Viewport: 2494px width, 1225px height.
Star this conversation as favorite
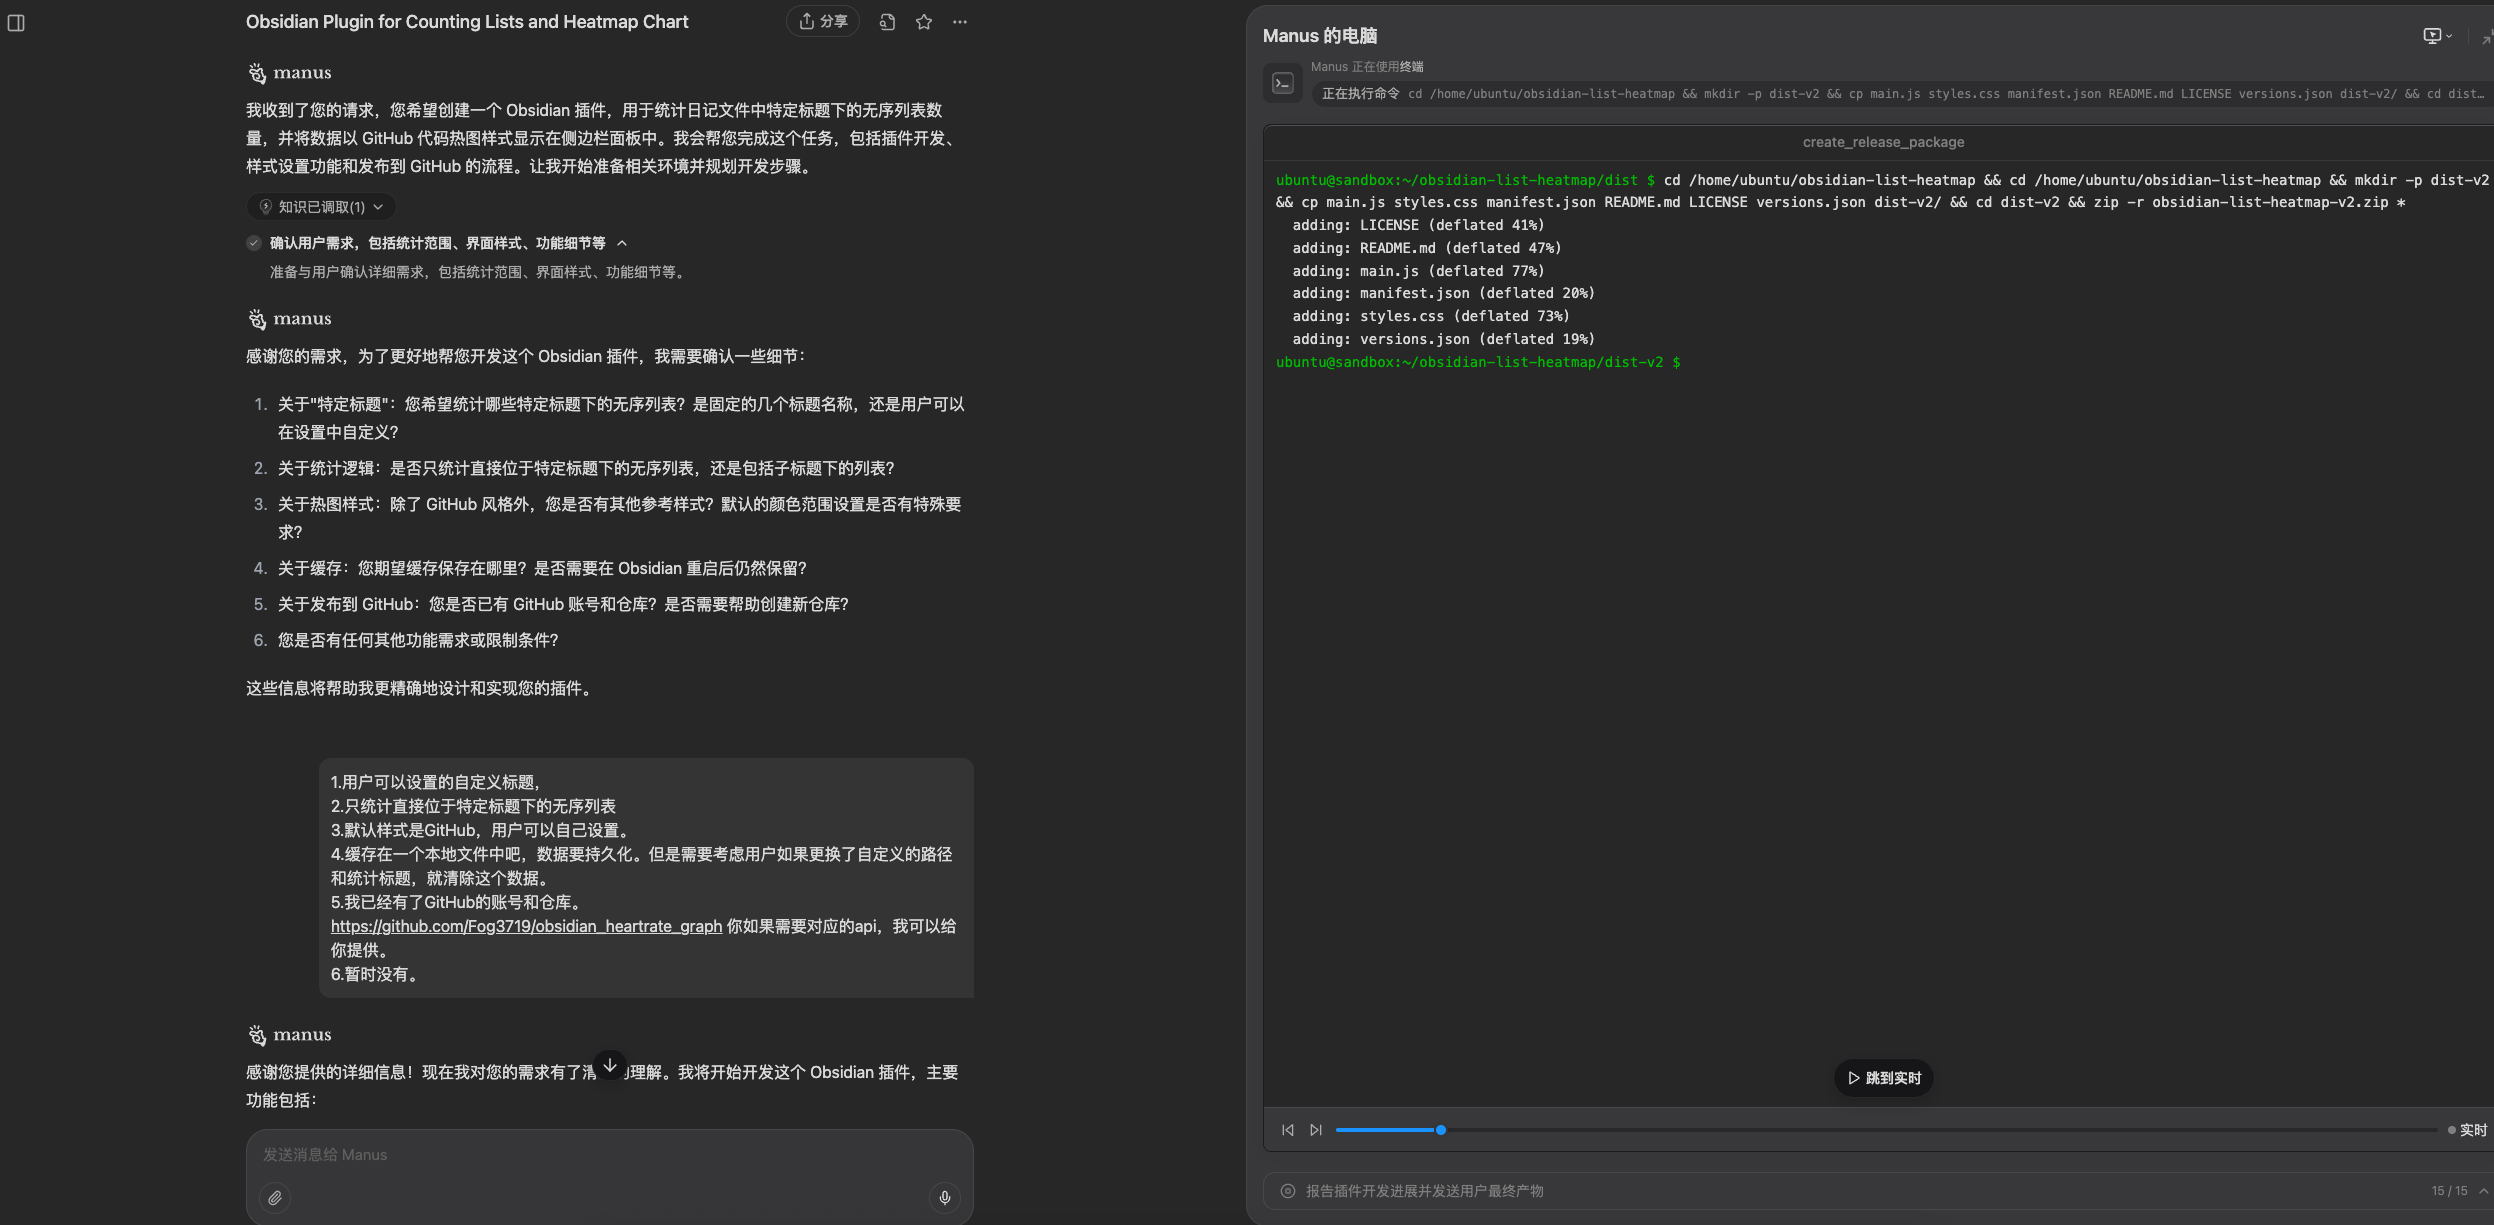[x=924, y=22]
